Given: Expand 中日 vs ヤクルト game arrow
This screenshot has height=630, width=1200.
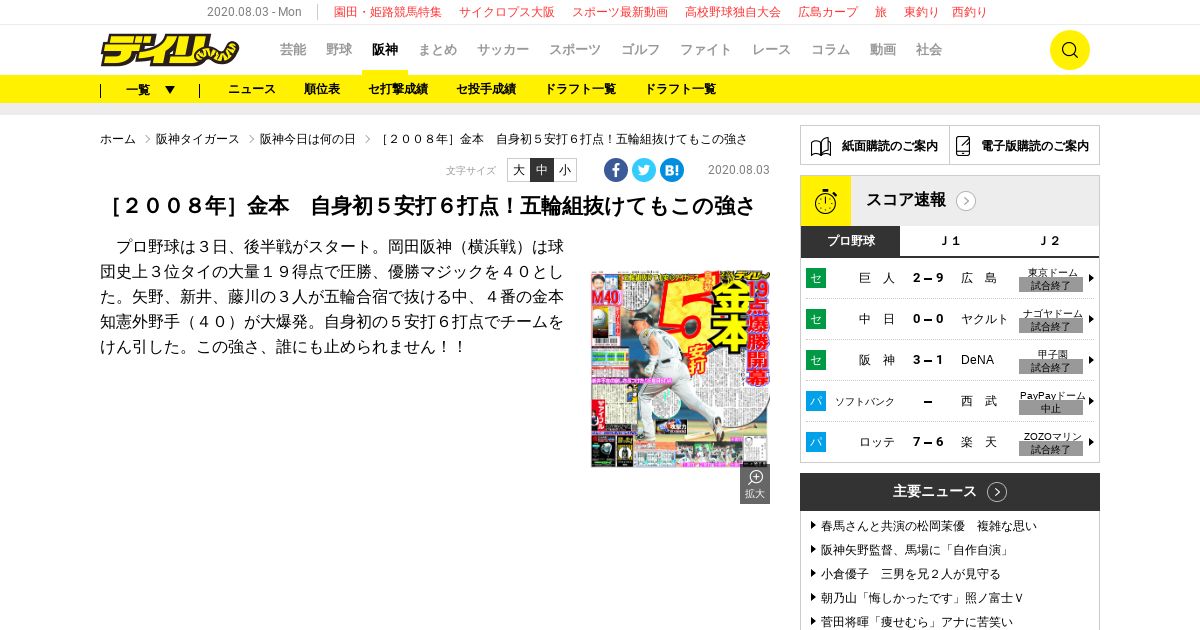Looking at the screenshot, I should click(1091, 319).
